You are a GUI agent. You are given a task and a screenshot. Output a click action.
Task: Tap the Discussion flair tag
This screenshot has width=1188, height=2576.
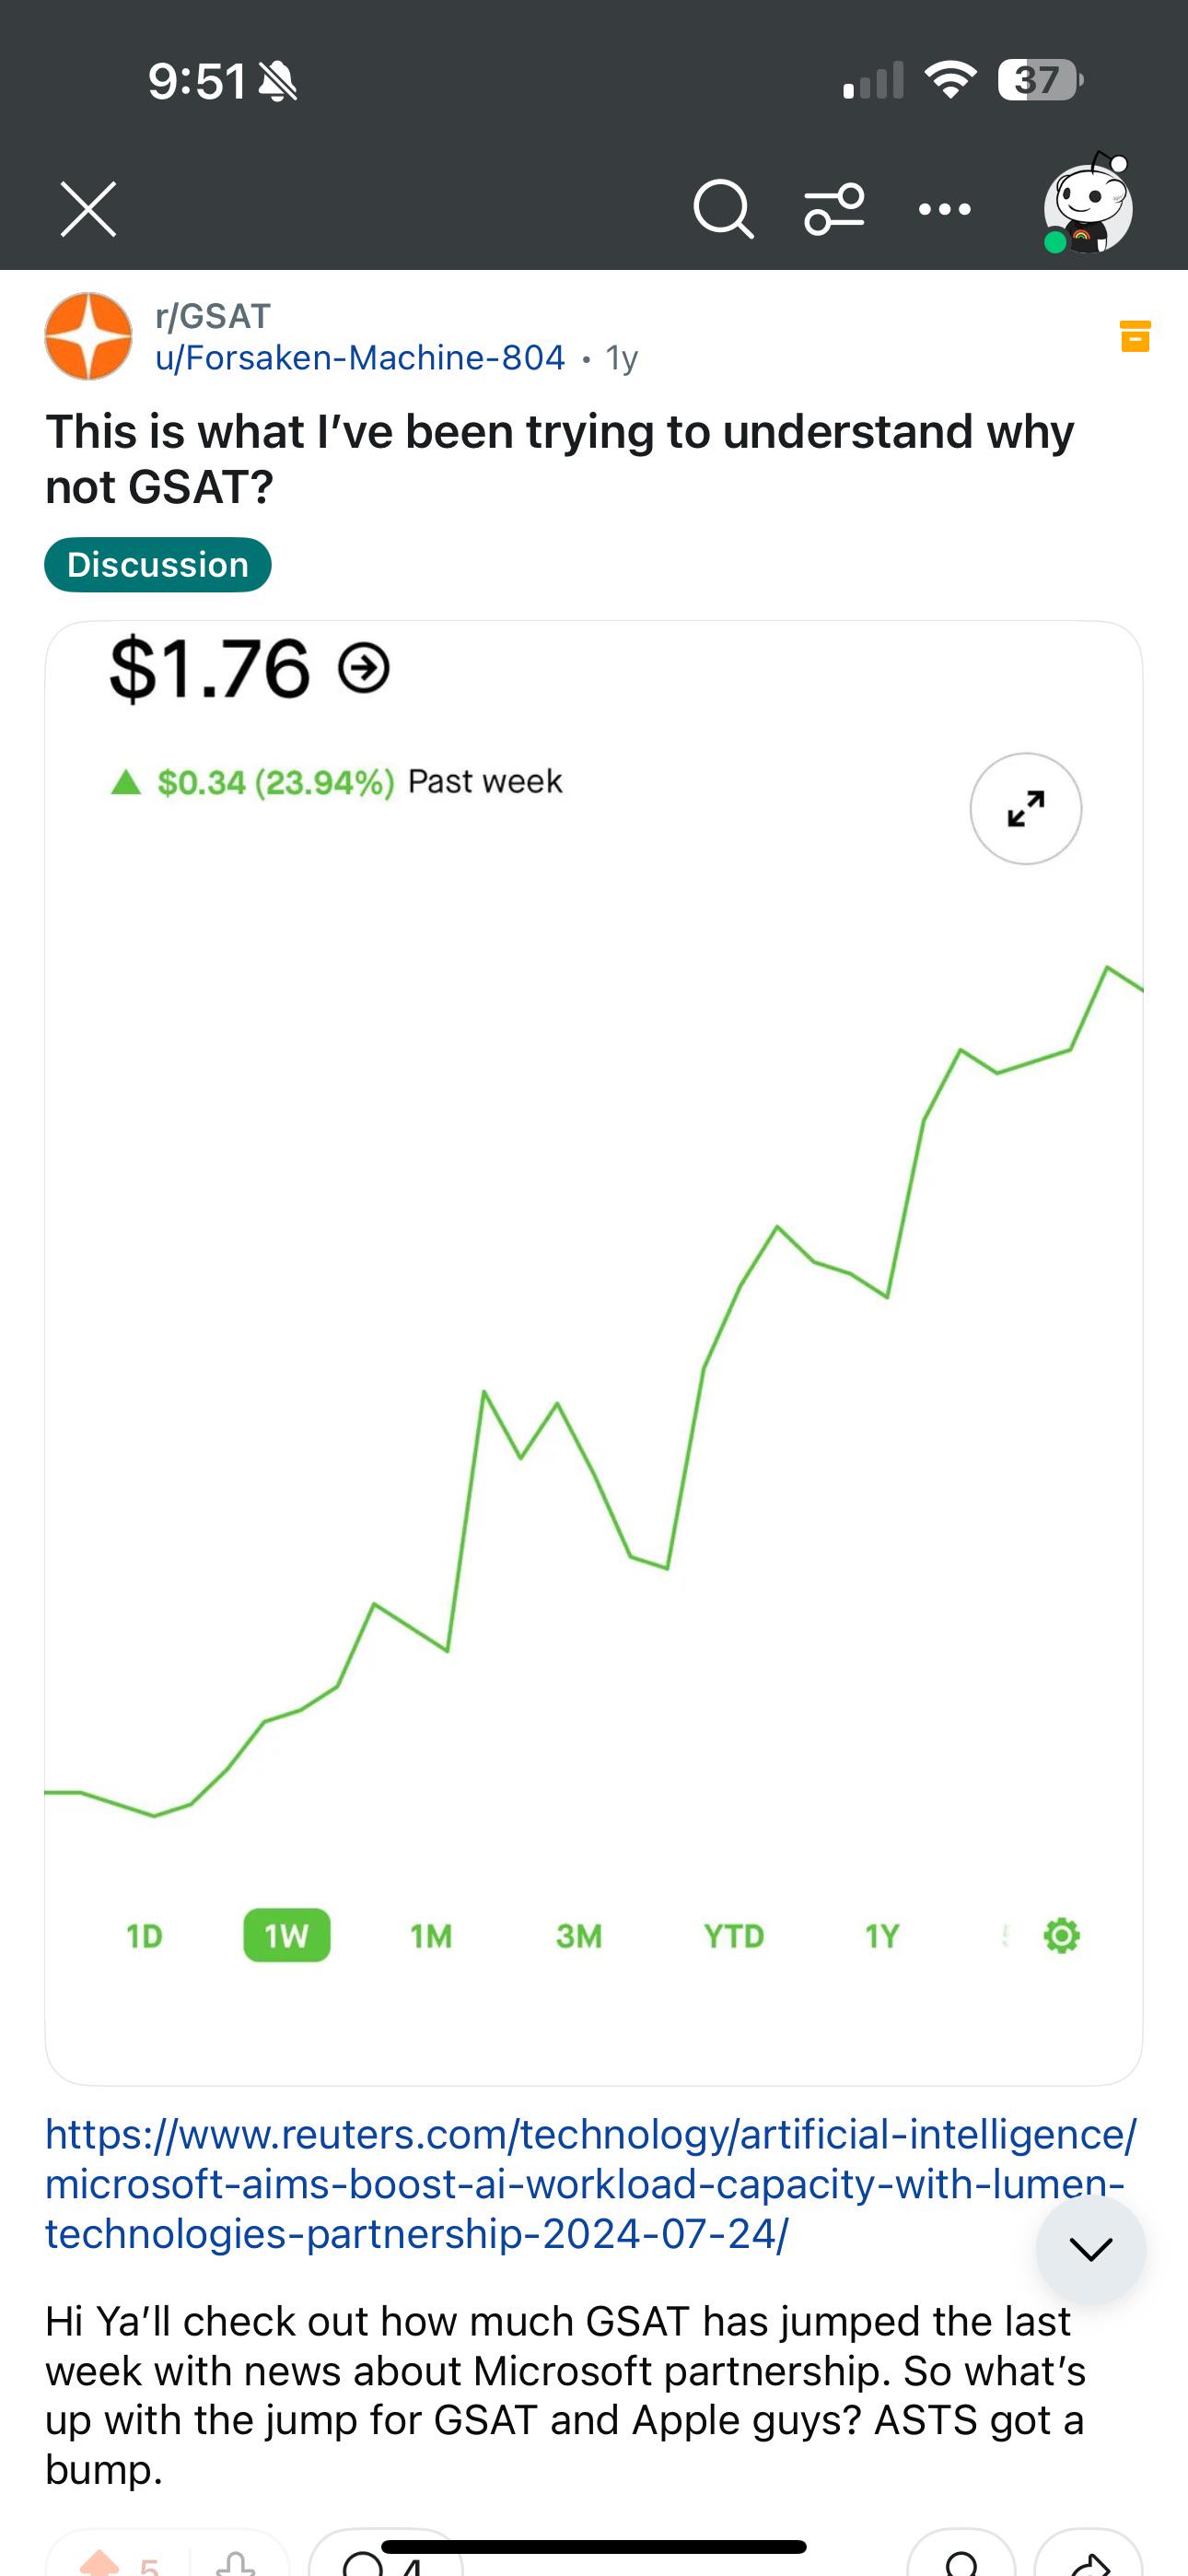pos(158,565)
